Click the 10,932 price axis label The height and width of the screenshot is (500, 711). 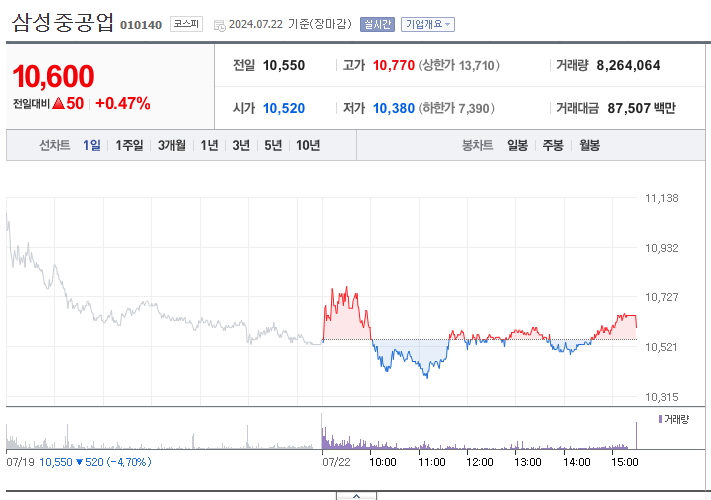(x=662, y=248)
